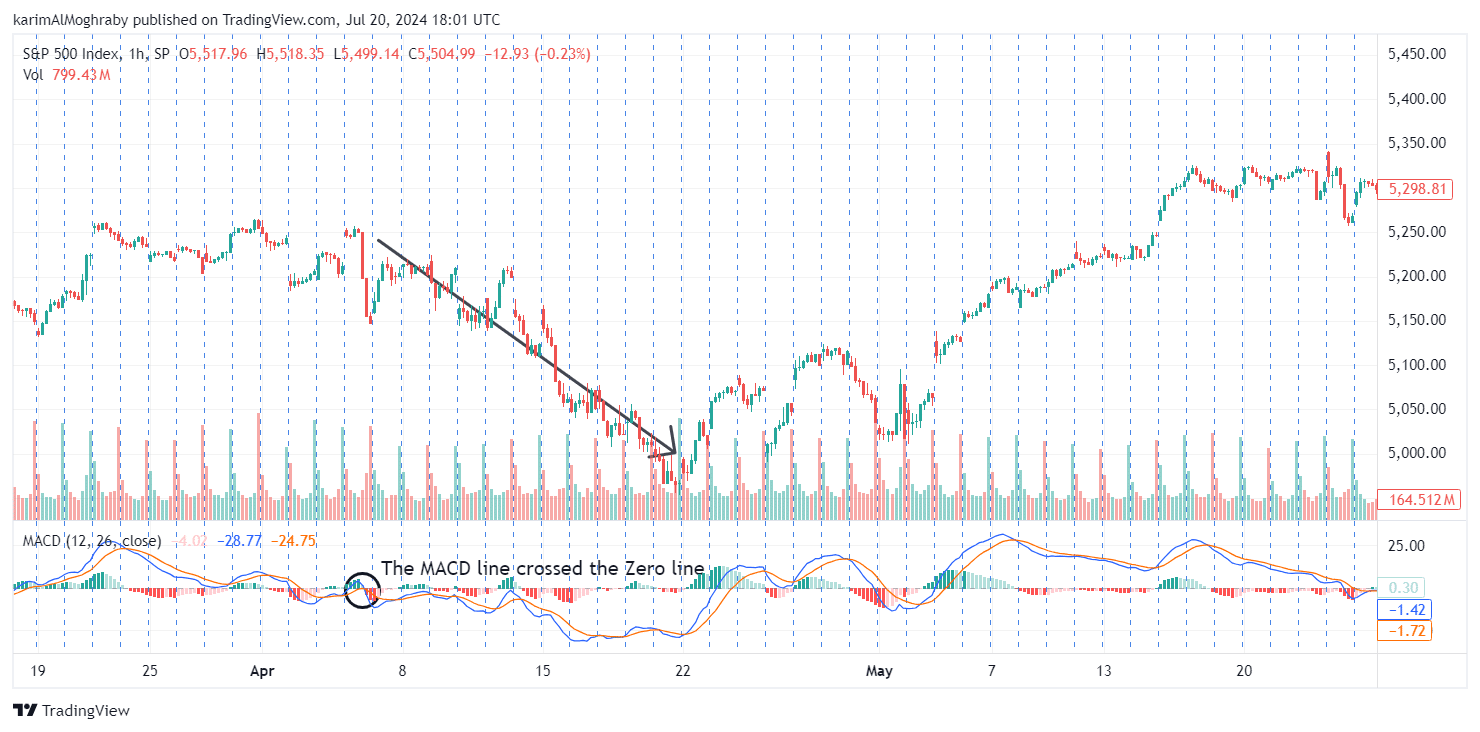Click the 25 date label on time axis
The height and width of the screenshot is (732, 1480).
tap(149, 670)
